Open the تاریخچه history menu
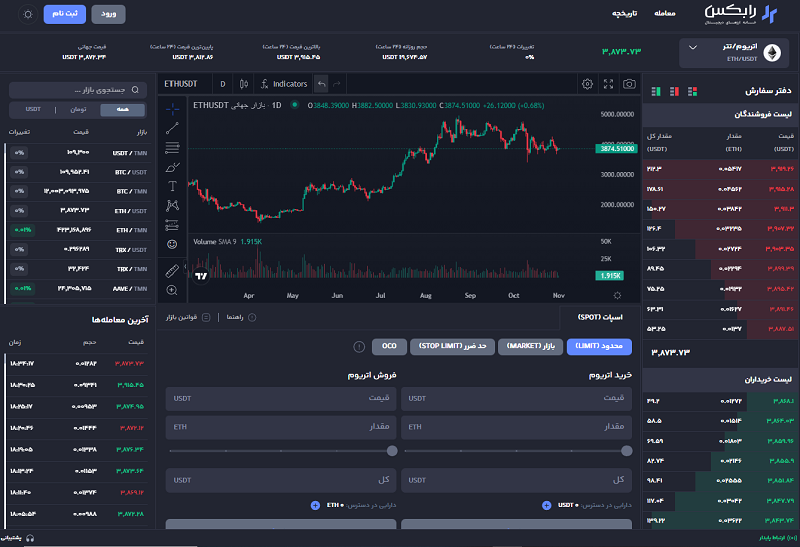 (x=624, y=13)
